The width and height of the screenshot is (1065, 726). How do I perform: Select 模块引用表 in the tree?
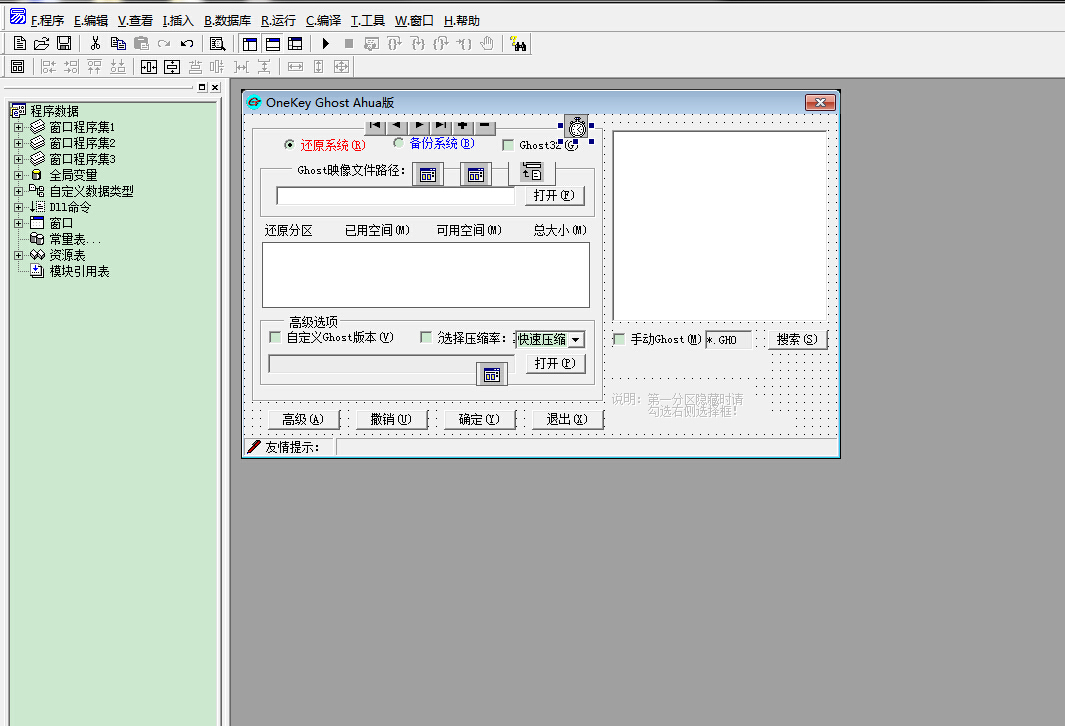pyautogui.click(x=79, y=272)
